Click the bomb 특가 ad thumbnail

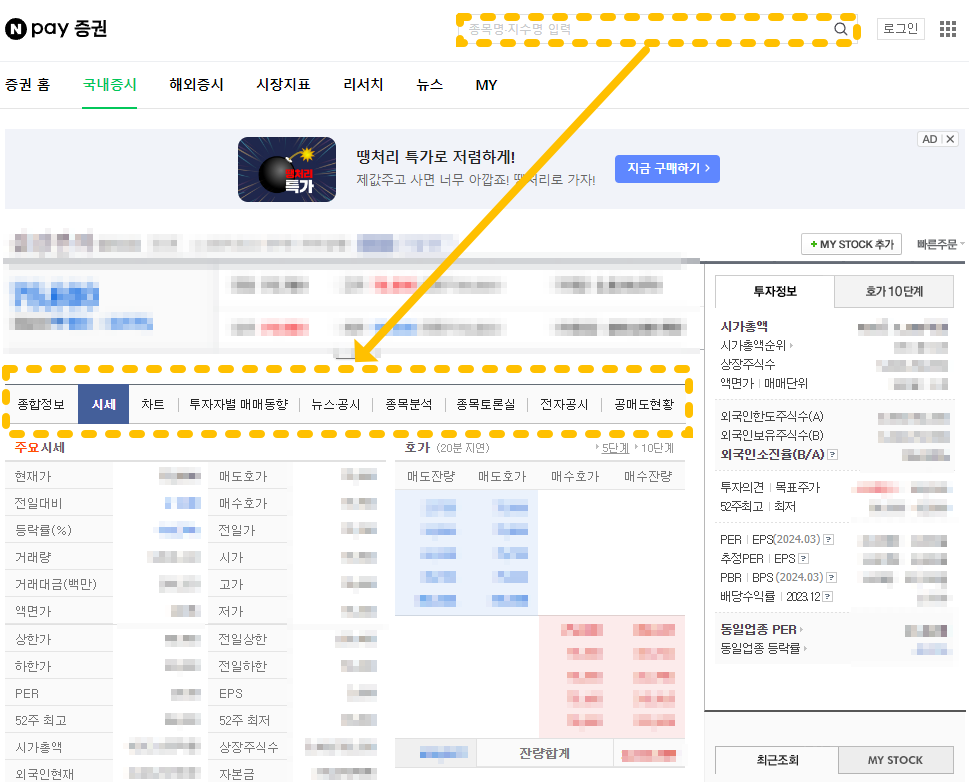coord(287,169)
